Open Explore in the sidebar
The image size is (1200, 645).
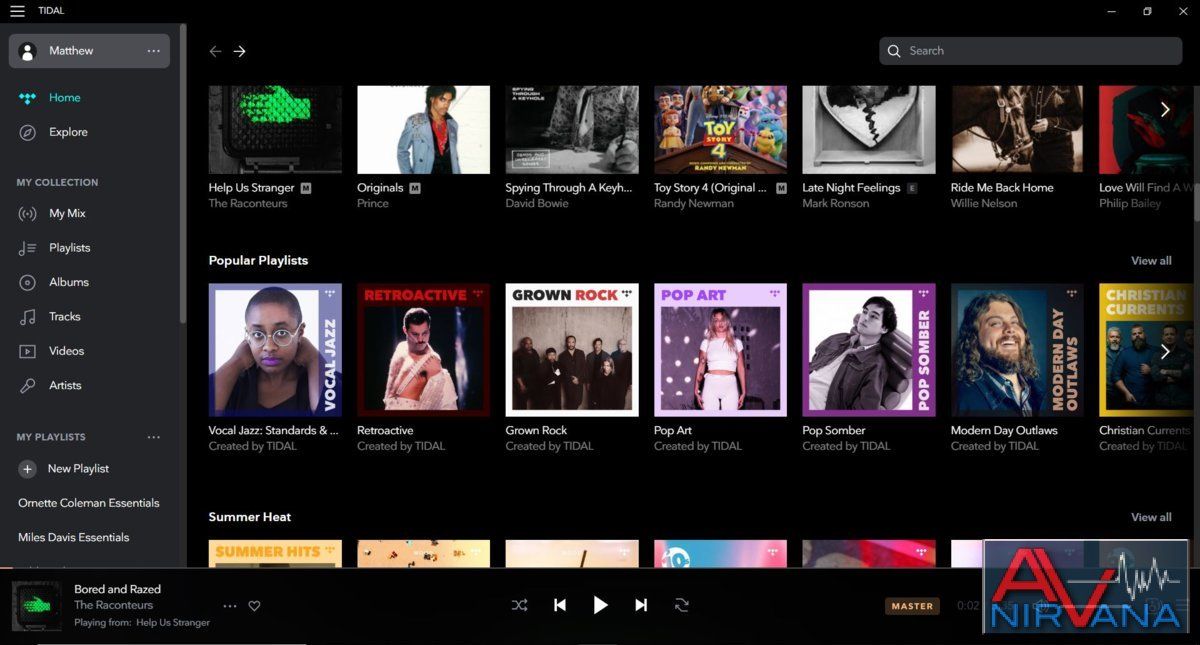click(x=68, y=132)
